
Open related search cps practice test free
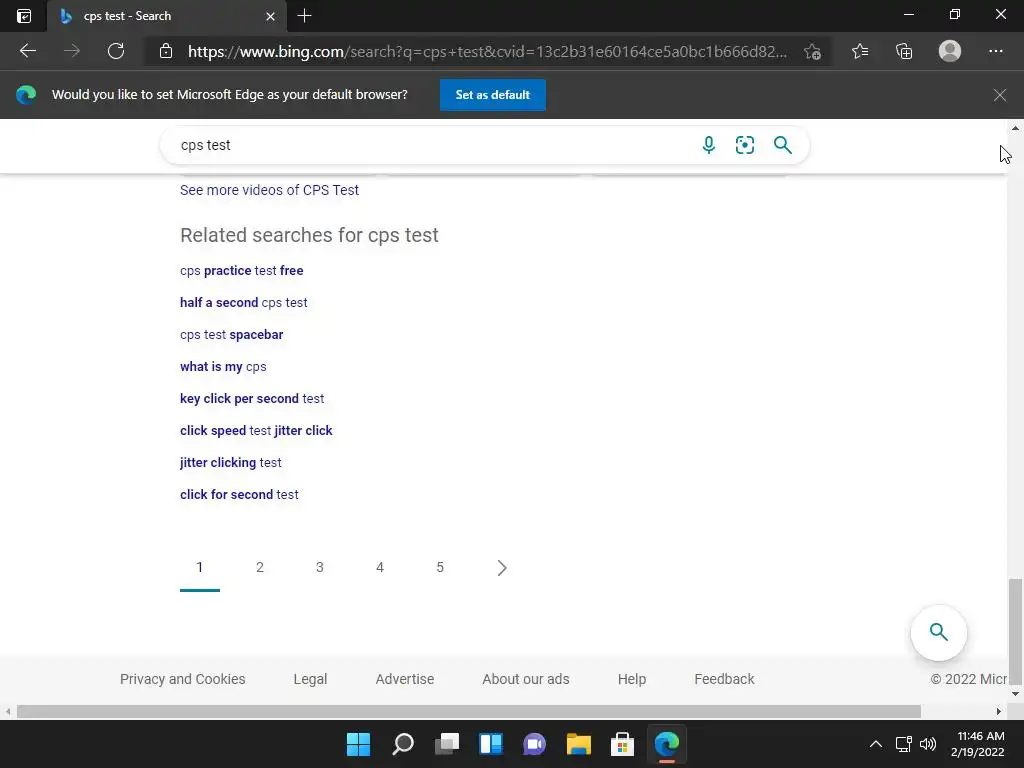242,270
